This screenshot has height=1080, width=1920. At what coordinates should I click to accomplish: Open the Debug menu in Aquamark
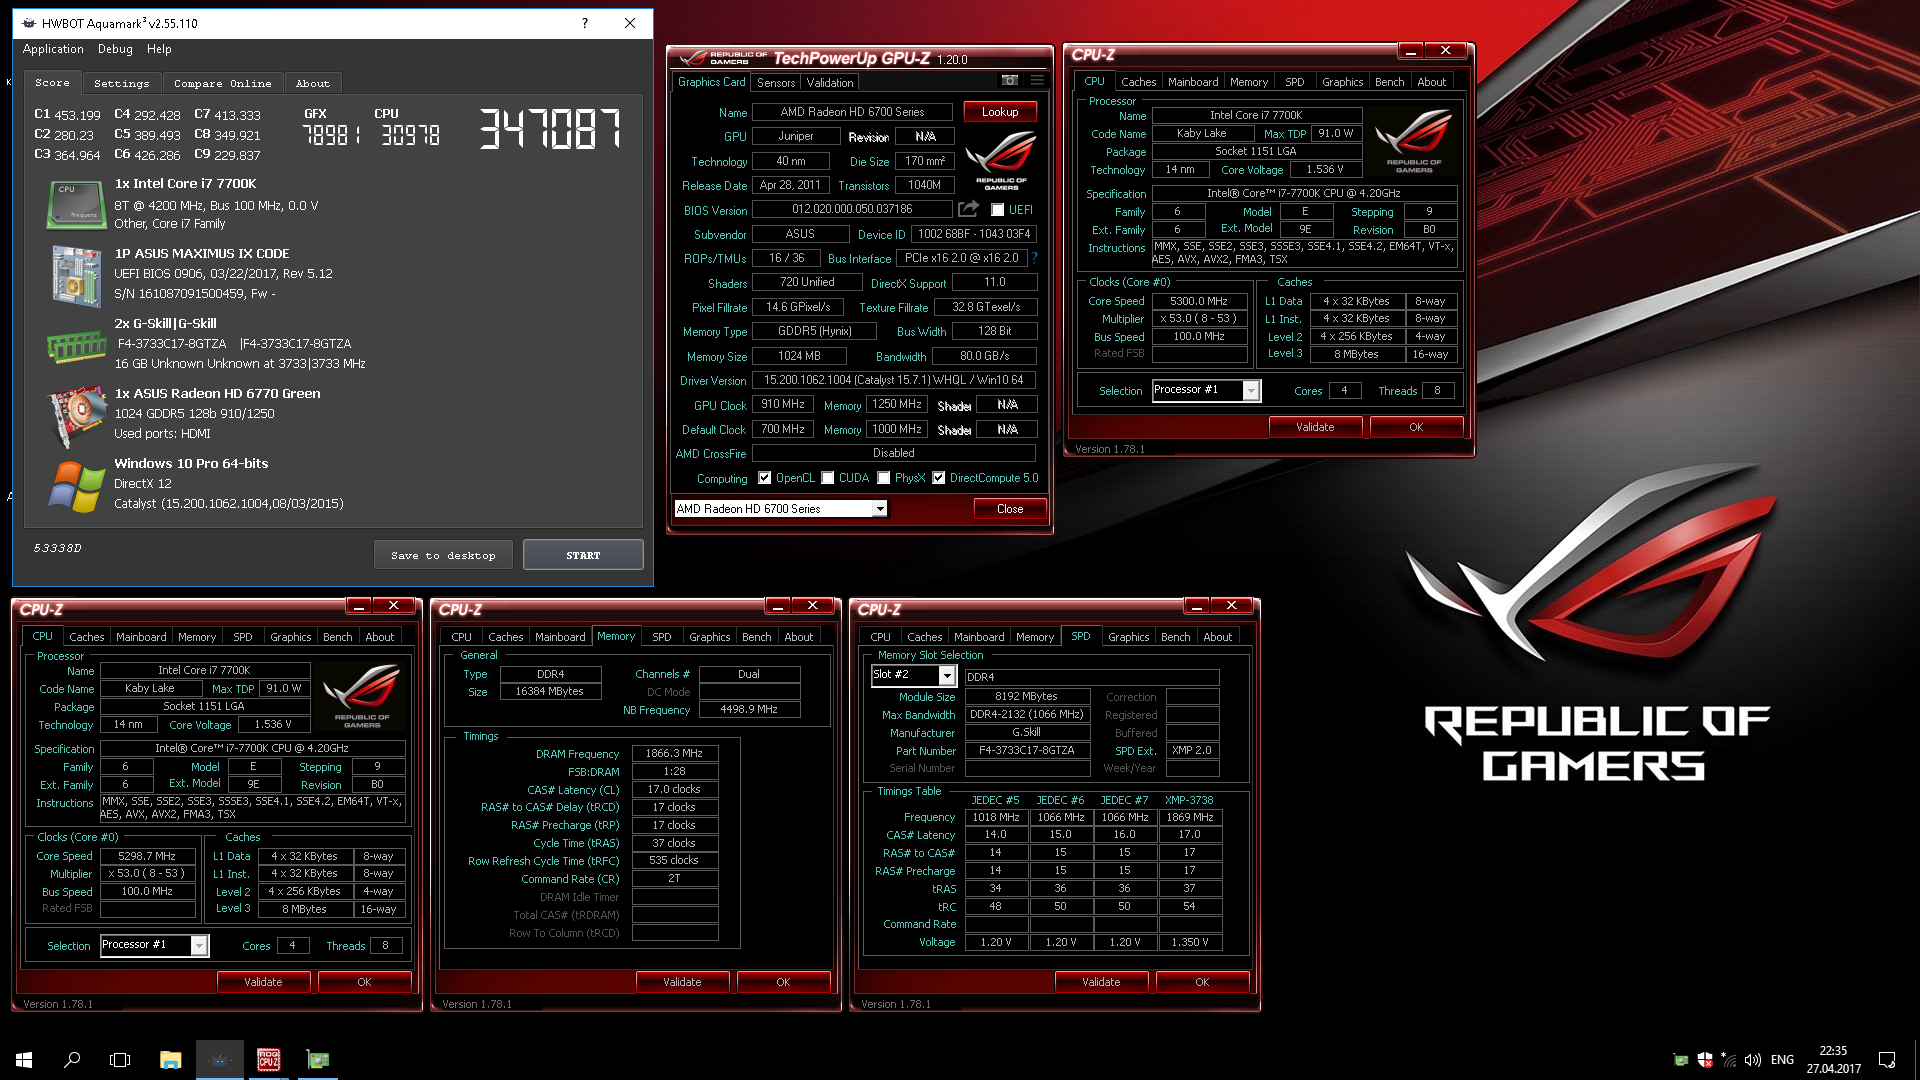click(115, 49)
